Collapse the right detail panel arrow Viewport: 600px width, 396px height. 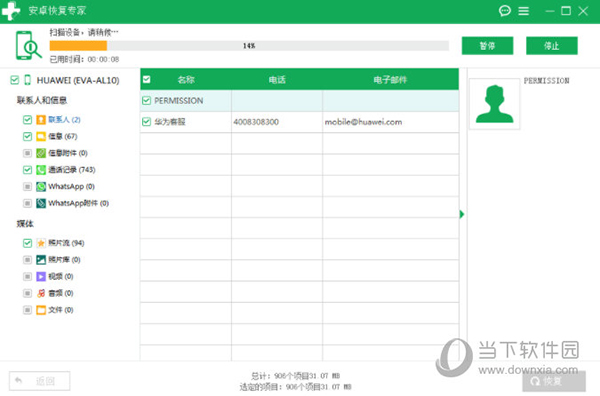tap(462, 214)
